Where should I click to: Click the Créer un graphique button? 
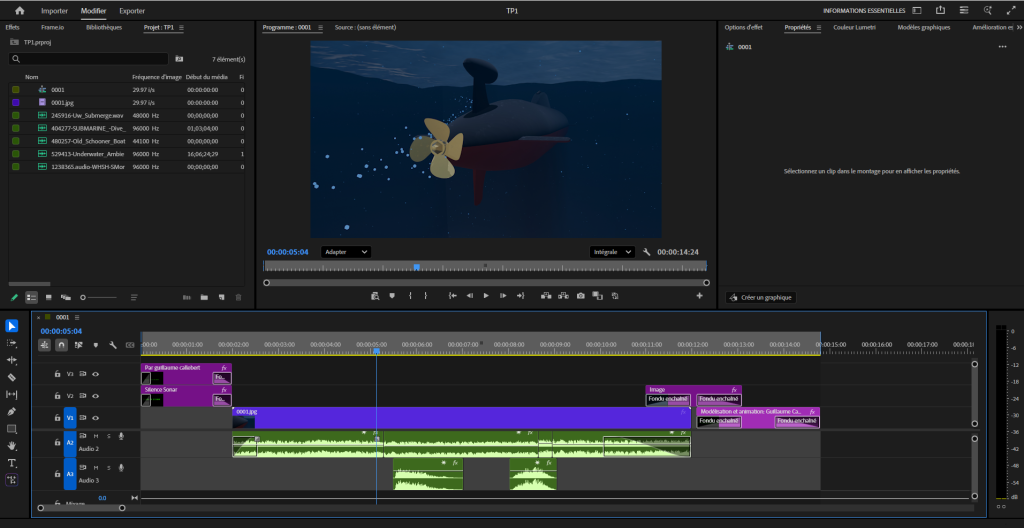coord(761,298)
